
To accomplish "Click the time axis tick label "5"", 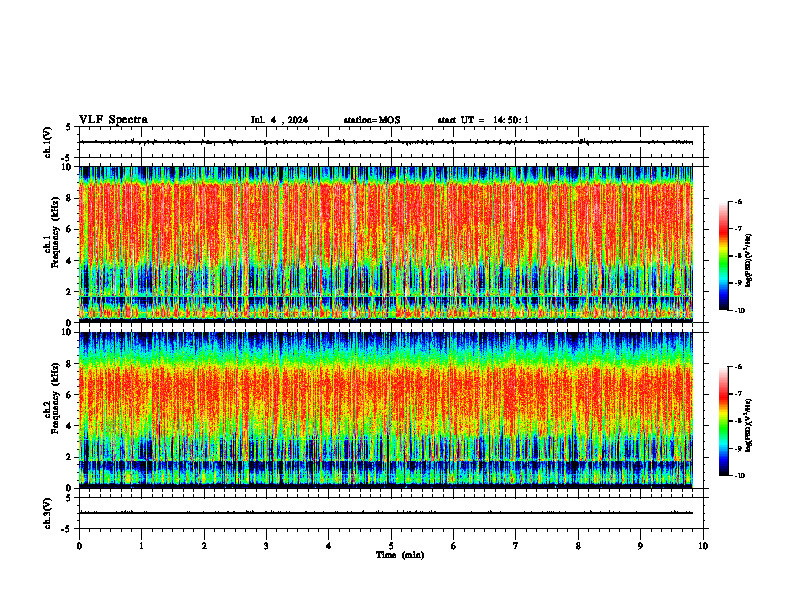I will coord(391,546).
